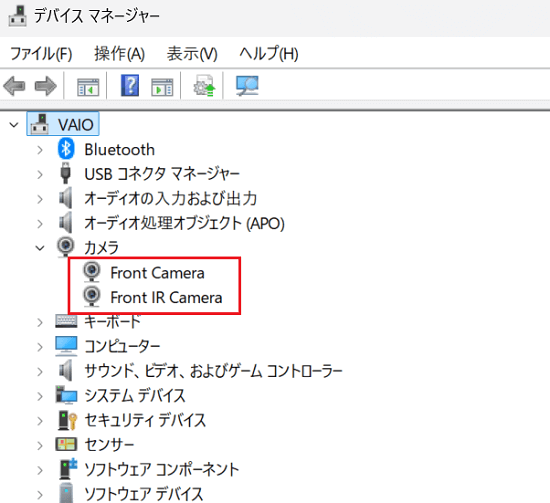Open the 表示(V) menu
Viewport: 550px width, 503px height.
192,54
